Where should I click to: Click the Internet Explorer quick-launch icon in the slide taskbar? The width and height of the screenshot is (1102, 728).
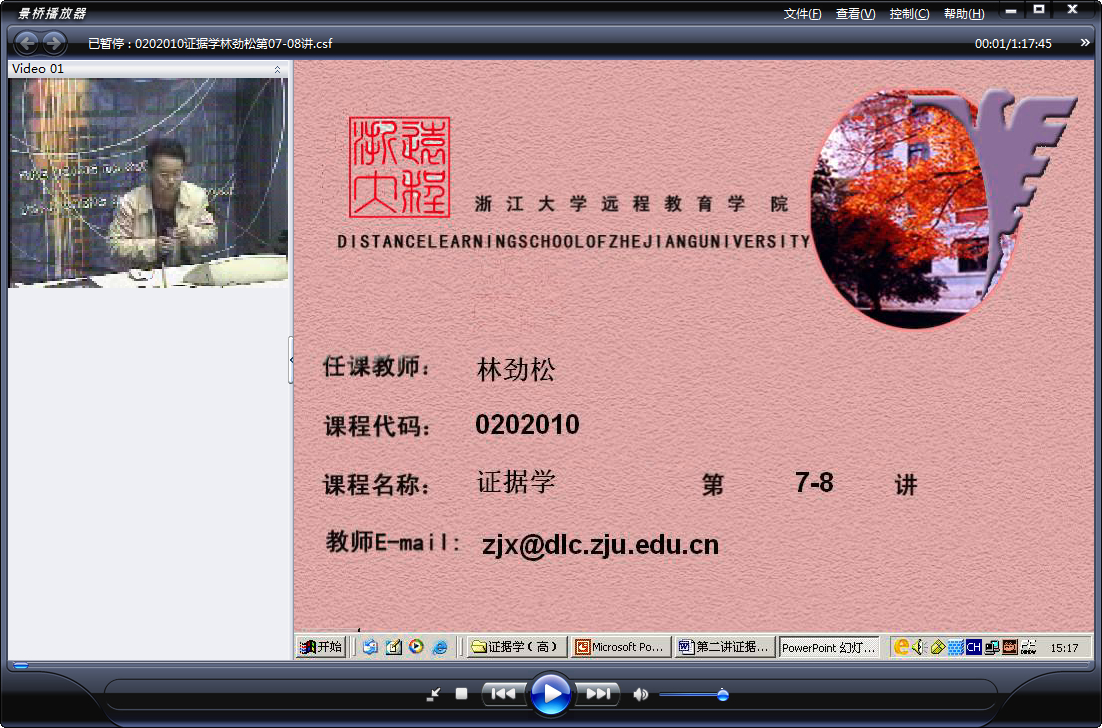[440, 647]
